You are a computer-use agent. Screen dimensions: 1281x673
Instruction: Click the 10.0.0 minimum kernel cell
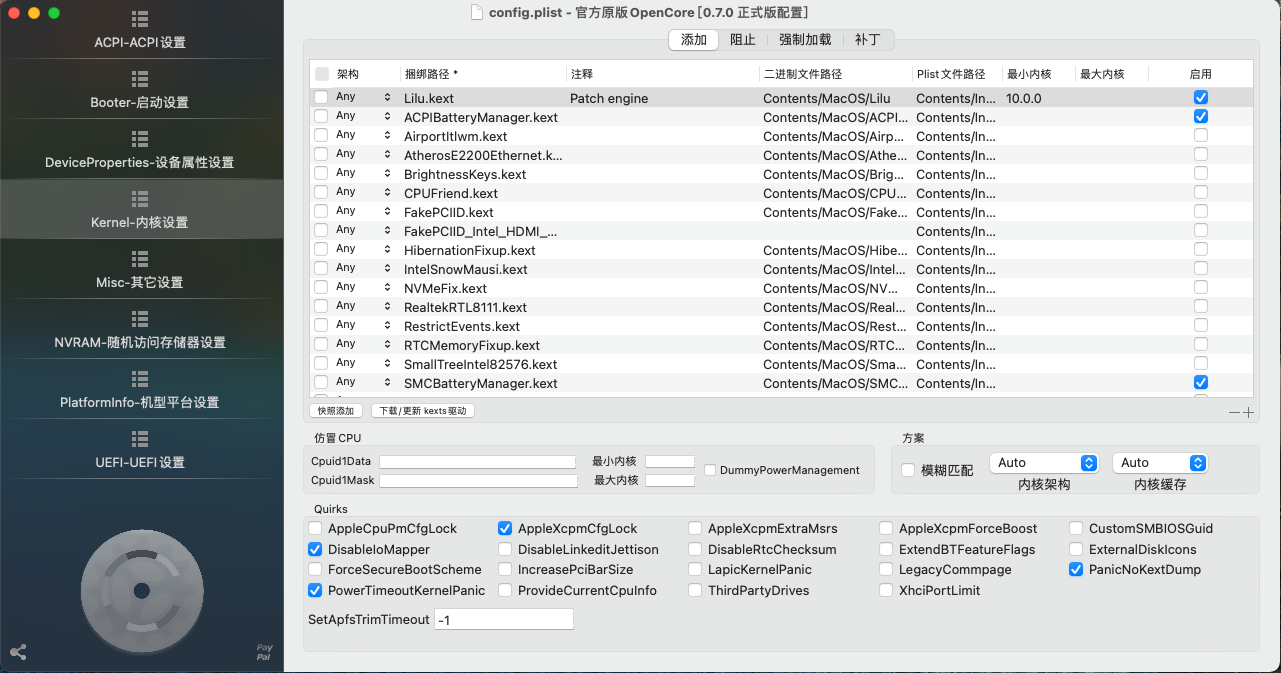1024,98
